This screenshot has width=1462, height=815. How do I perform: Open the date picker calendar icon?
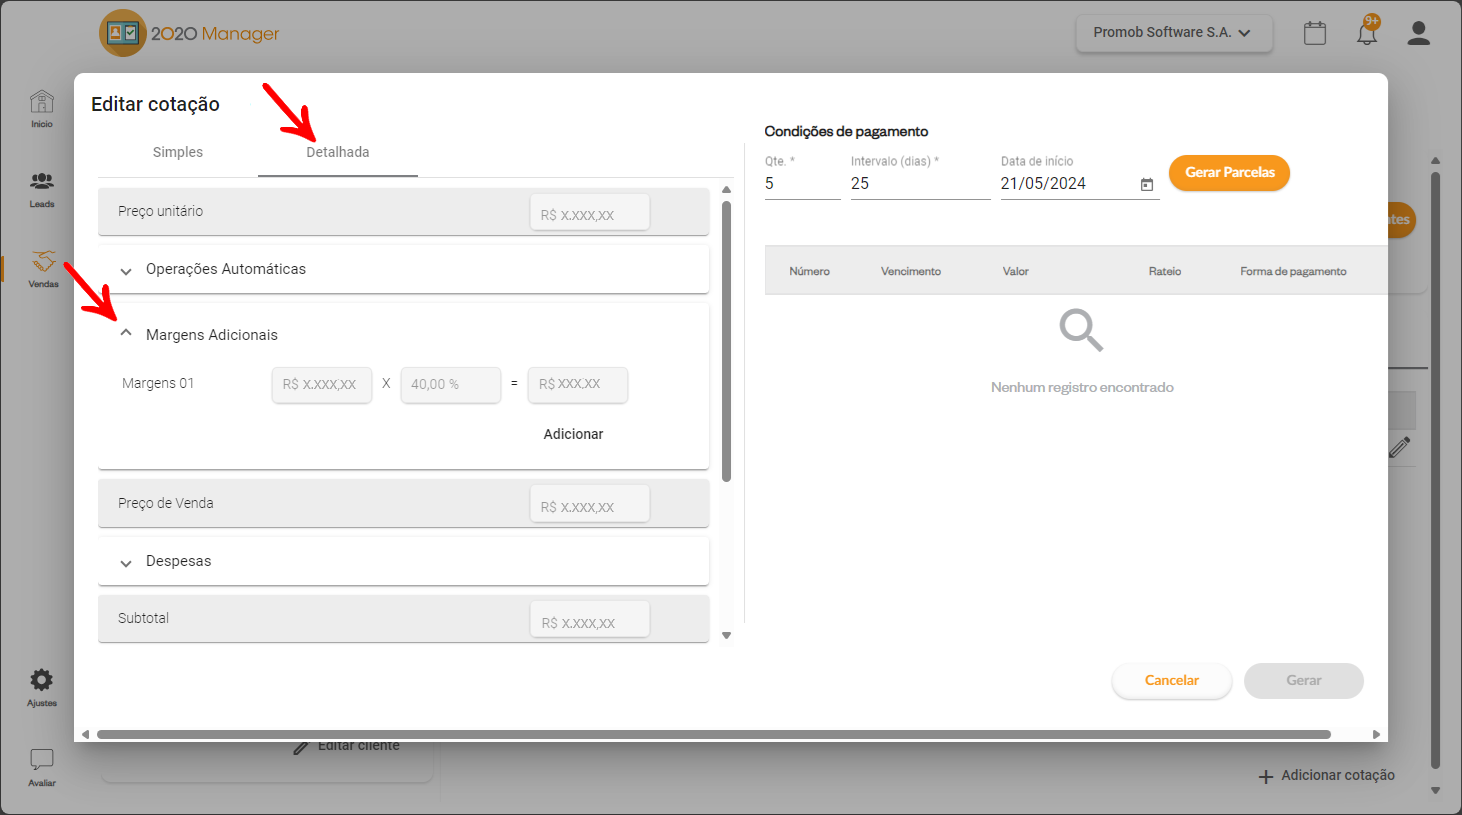pos(1147,185)
